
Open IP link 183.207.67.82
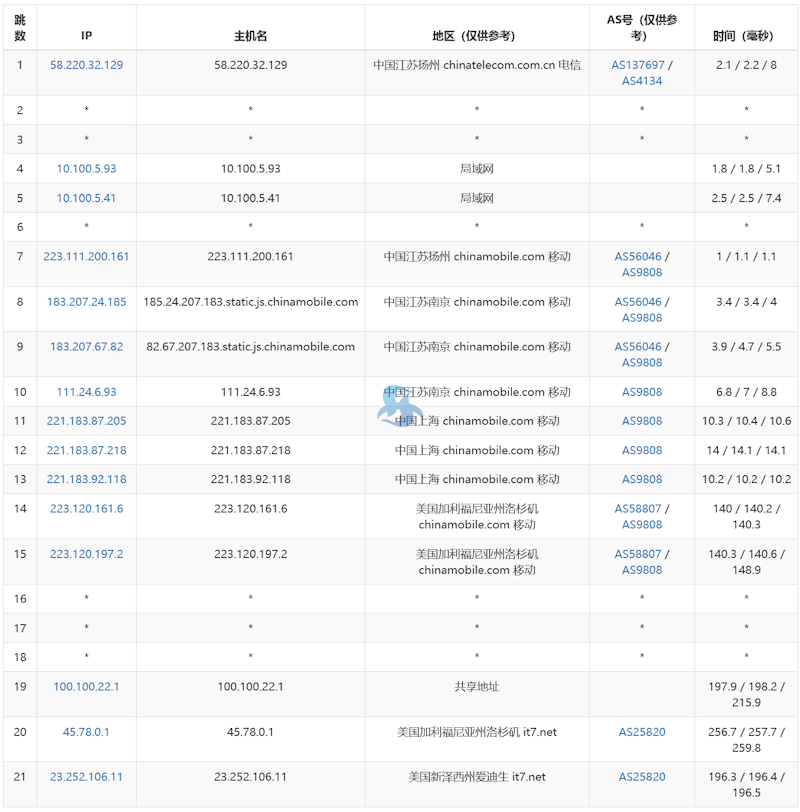[86, 346]
